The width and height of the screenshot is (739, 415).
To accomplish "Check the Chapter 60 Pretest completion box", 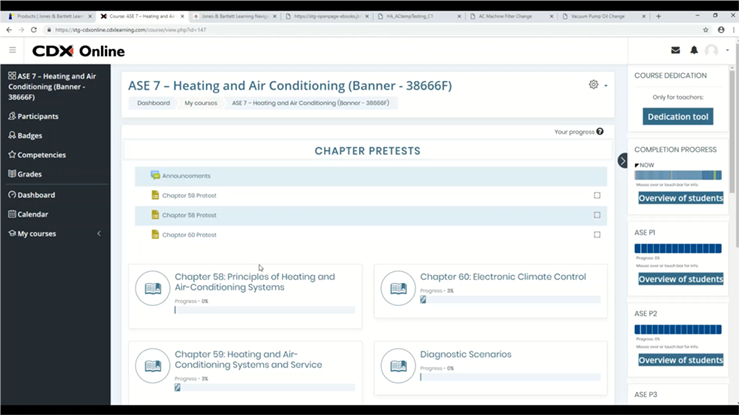I will pyautogui.click(x=597, y=234).
